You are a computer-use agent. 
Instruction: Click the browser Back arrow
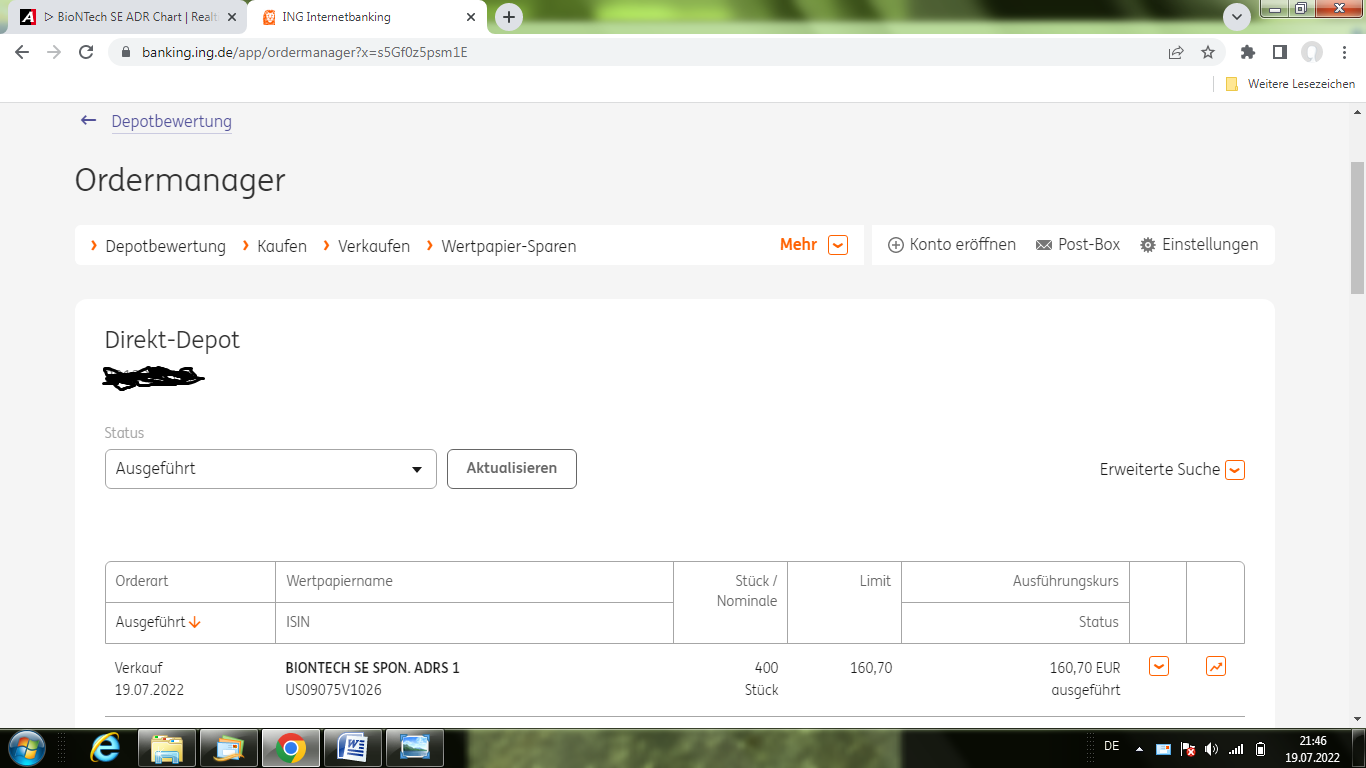pos(22,52)
